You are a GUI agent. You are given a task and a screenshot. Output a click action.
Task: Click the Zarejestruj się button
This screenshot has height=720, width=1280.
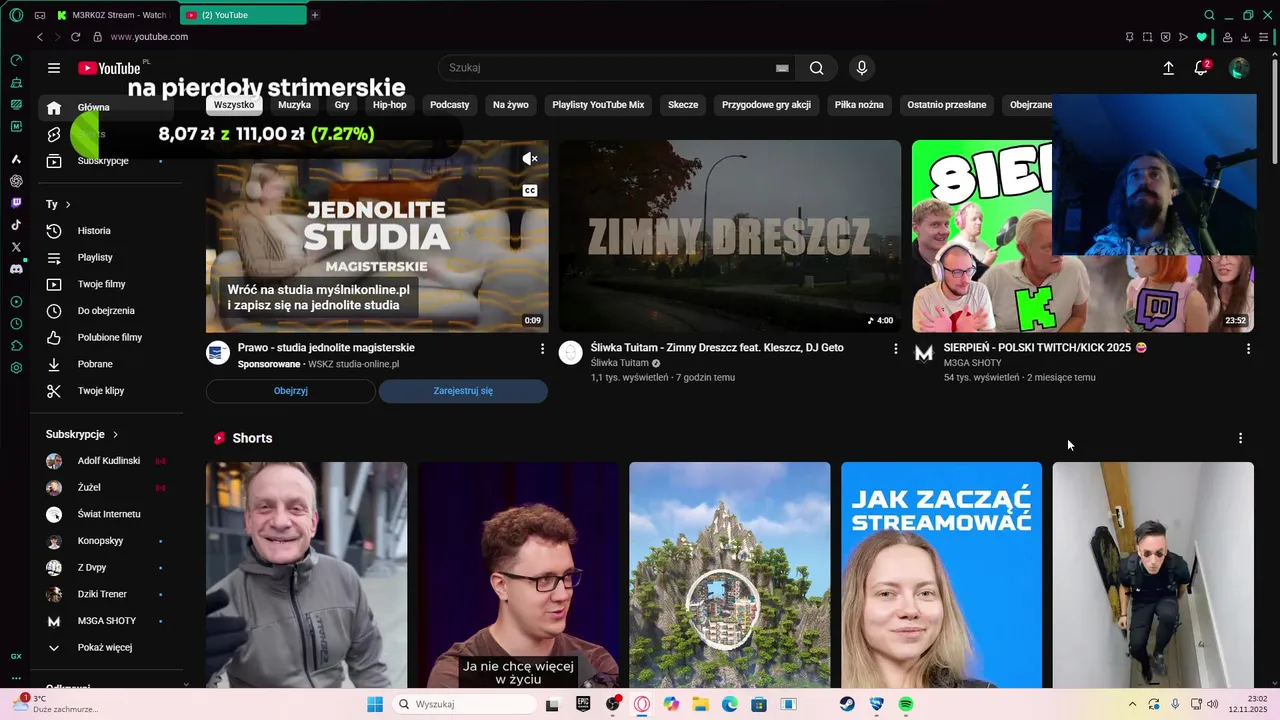point(463,391)
